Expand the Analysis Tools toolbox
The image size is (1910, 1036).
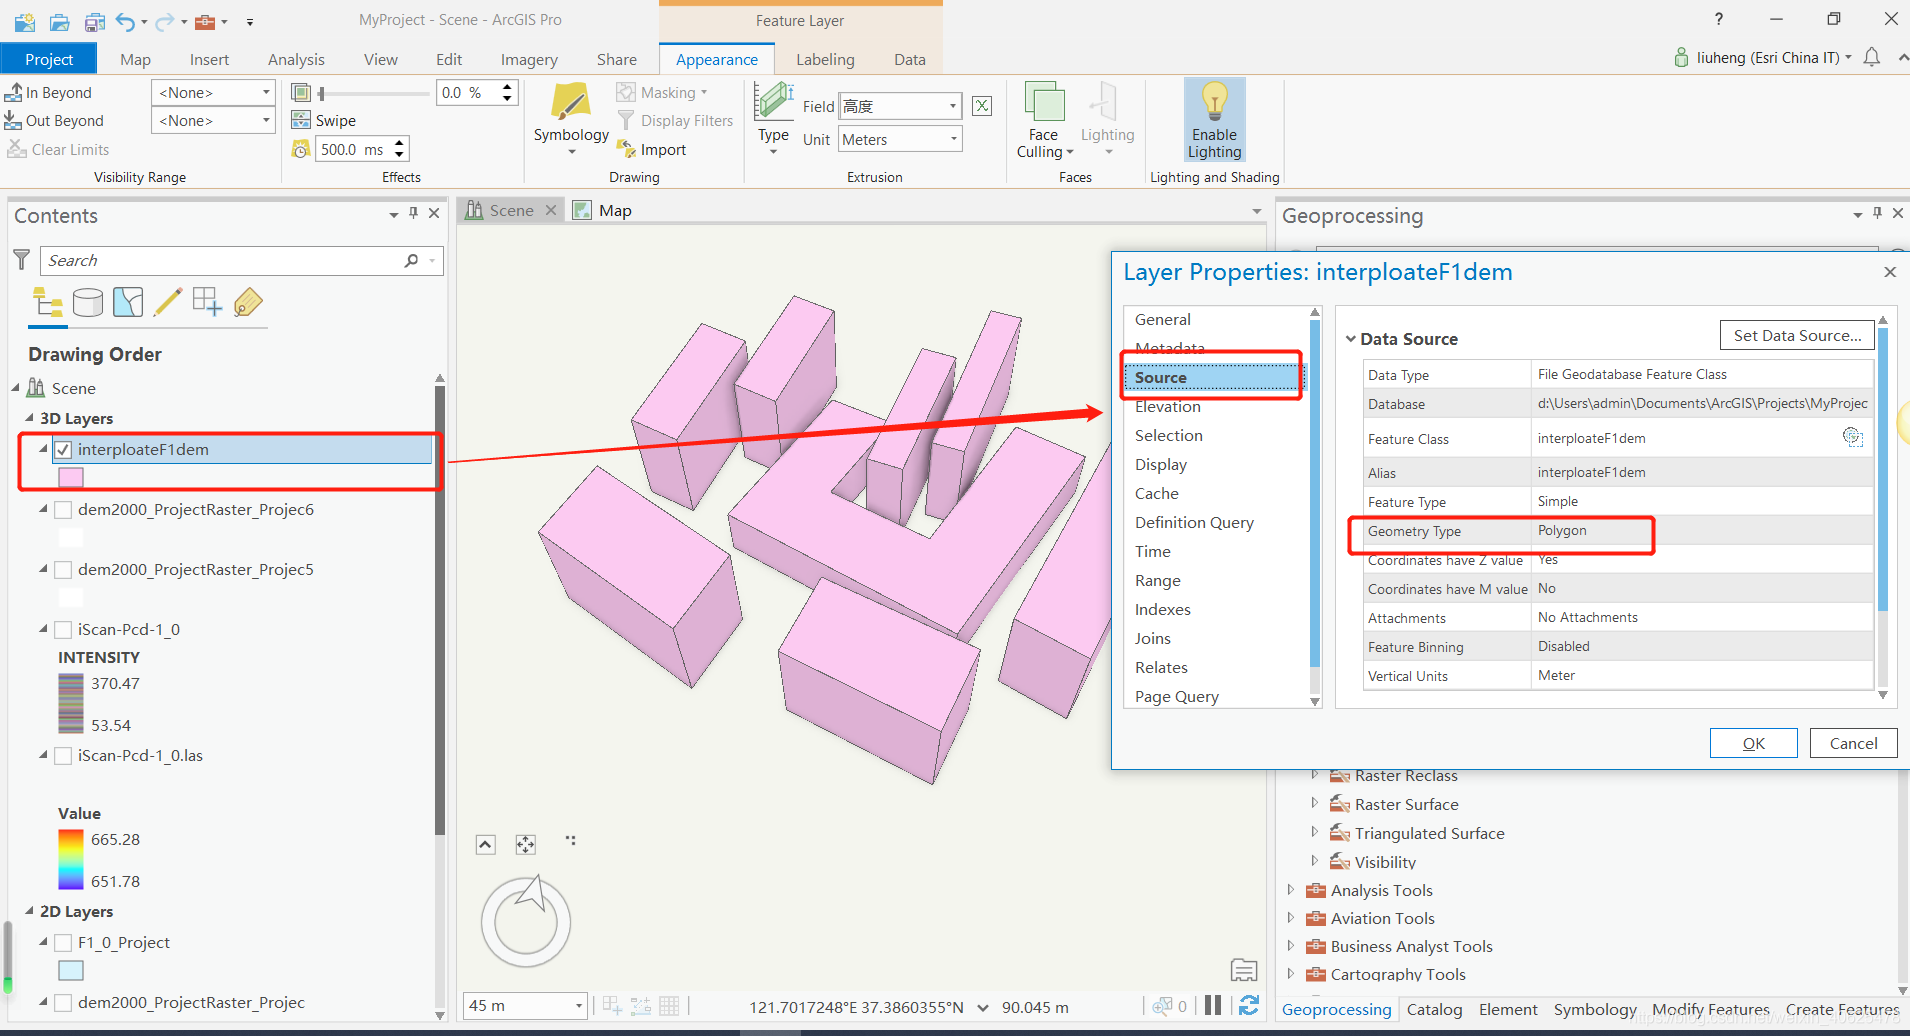click(x=1290, y=890)
